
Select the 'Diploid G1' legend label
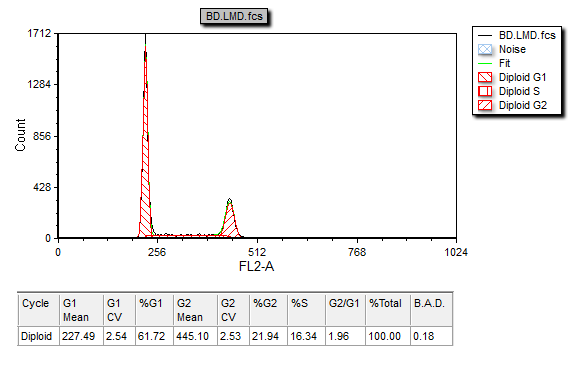[x=523, y=77]
